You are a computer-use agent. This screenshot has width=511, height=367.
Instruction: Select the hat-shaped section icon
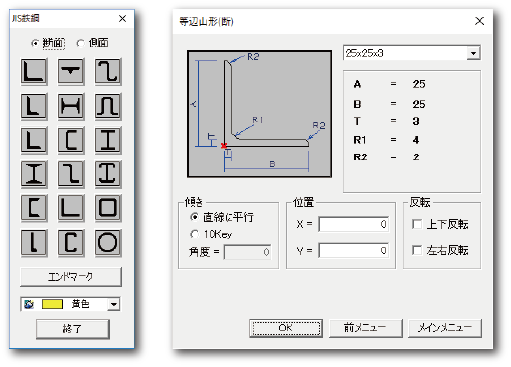(108, 106)
